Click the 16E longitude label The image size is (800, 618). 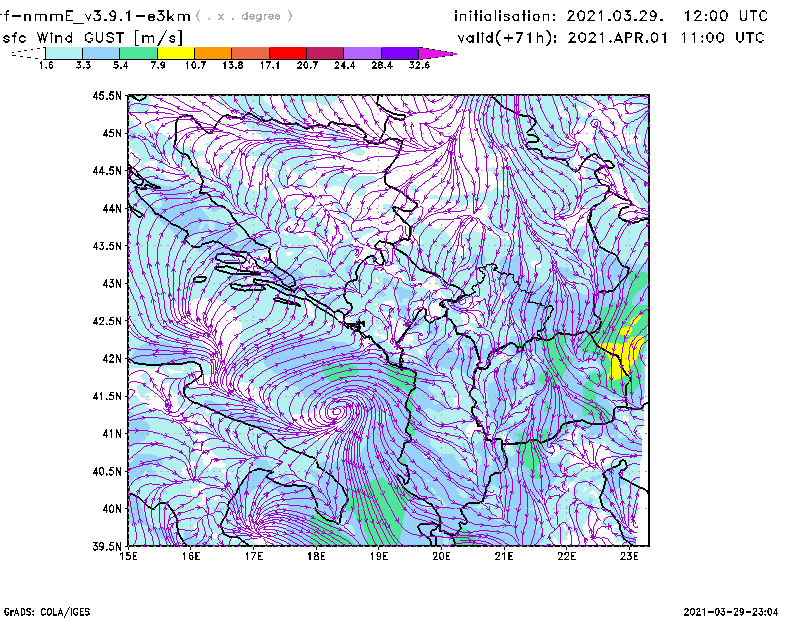click(x=191, y=556)
